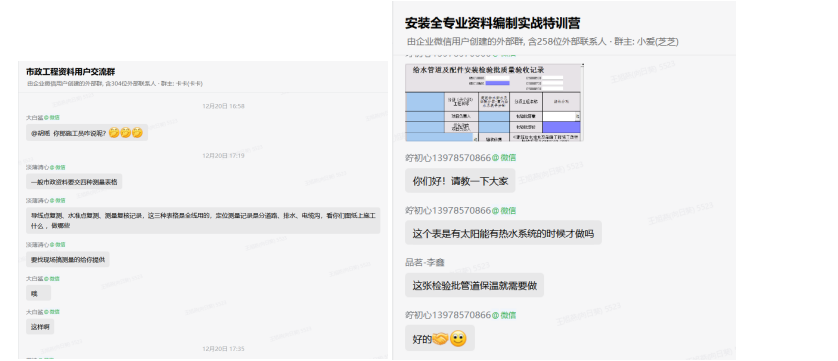Click the long message starting with 导线点复测

(203, 220)
